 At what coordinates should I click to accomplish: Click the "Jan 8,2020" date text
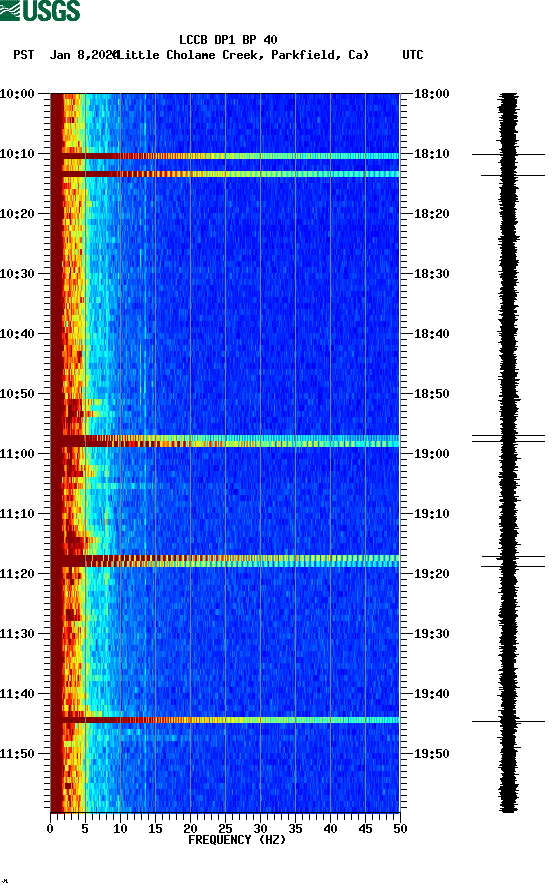point(84,55)
